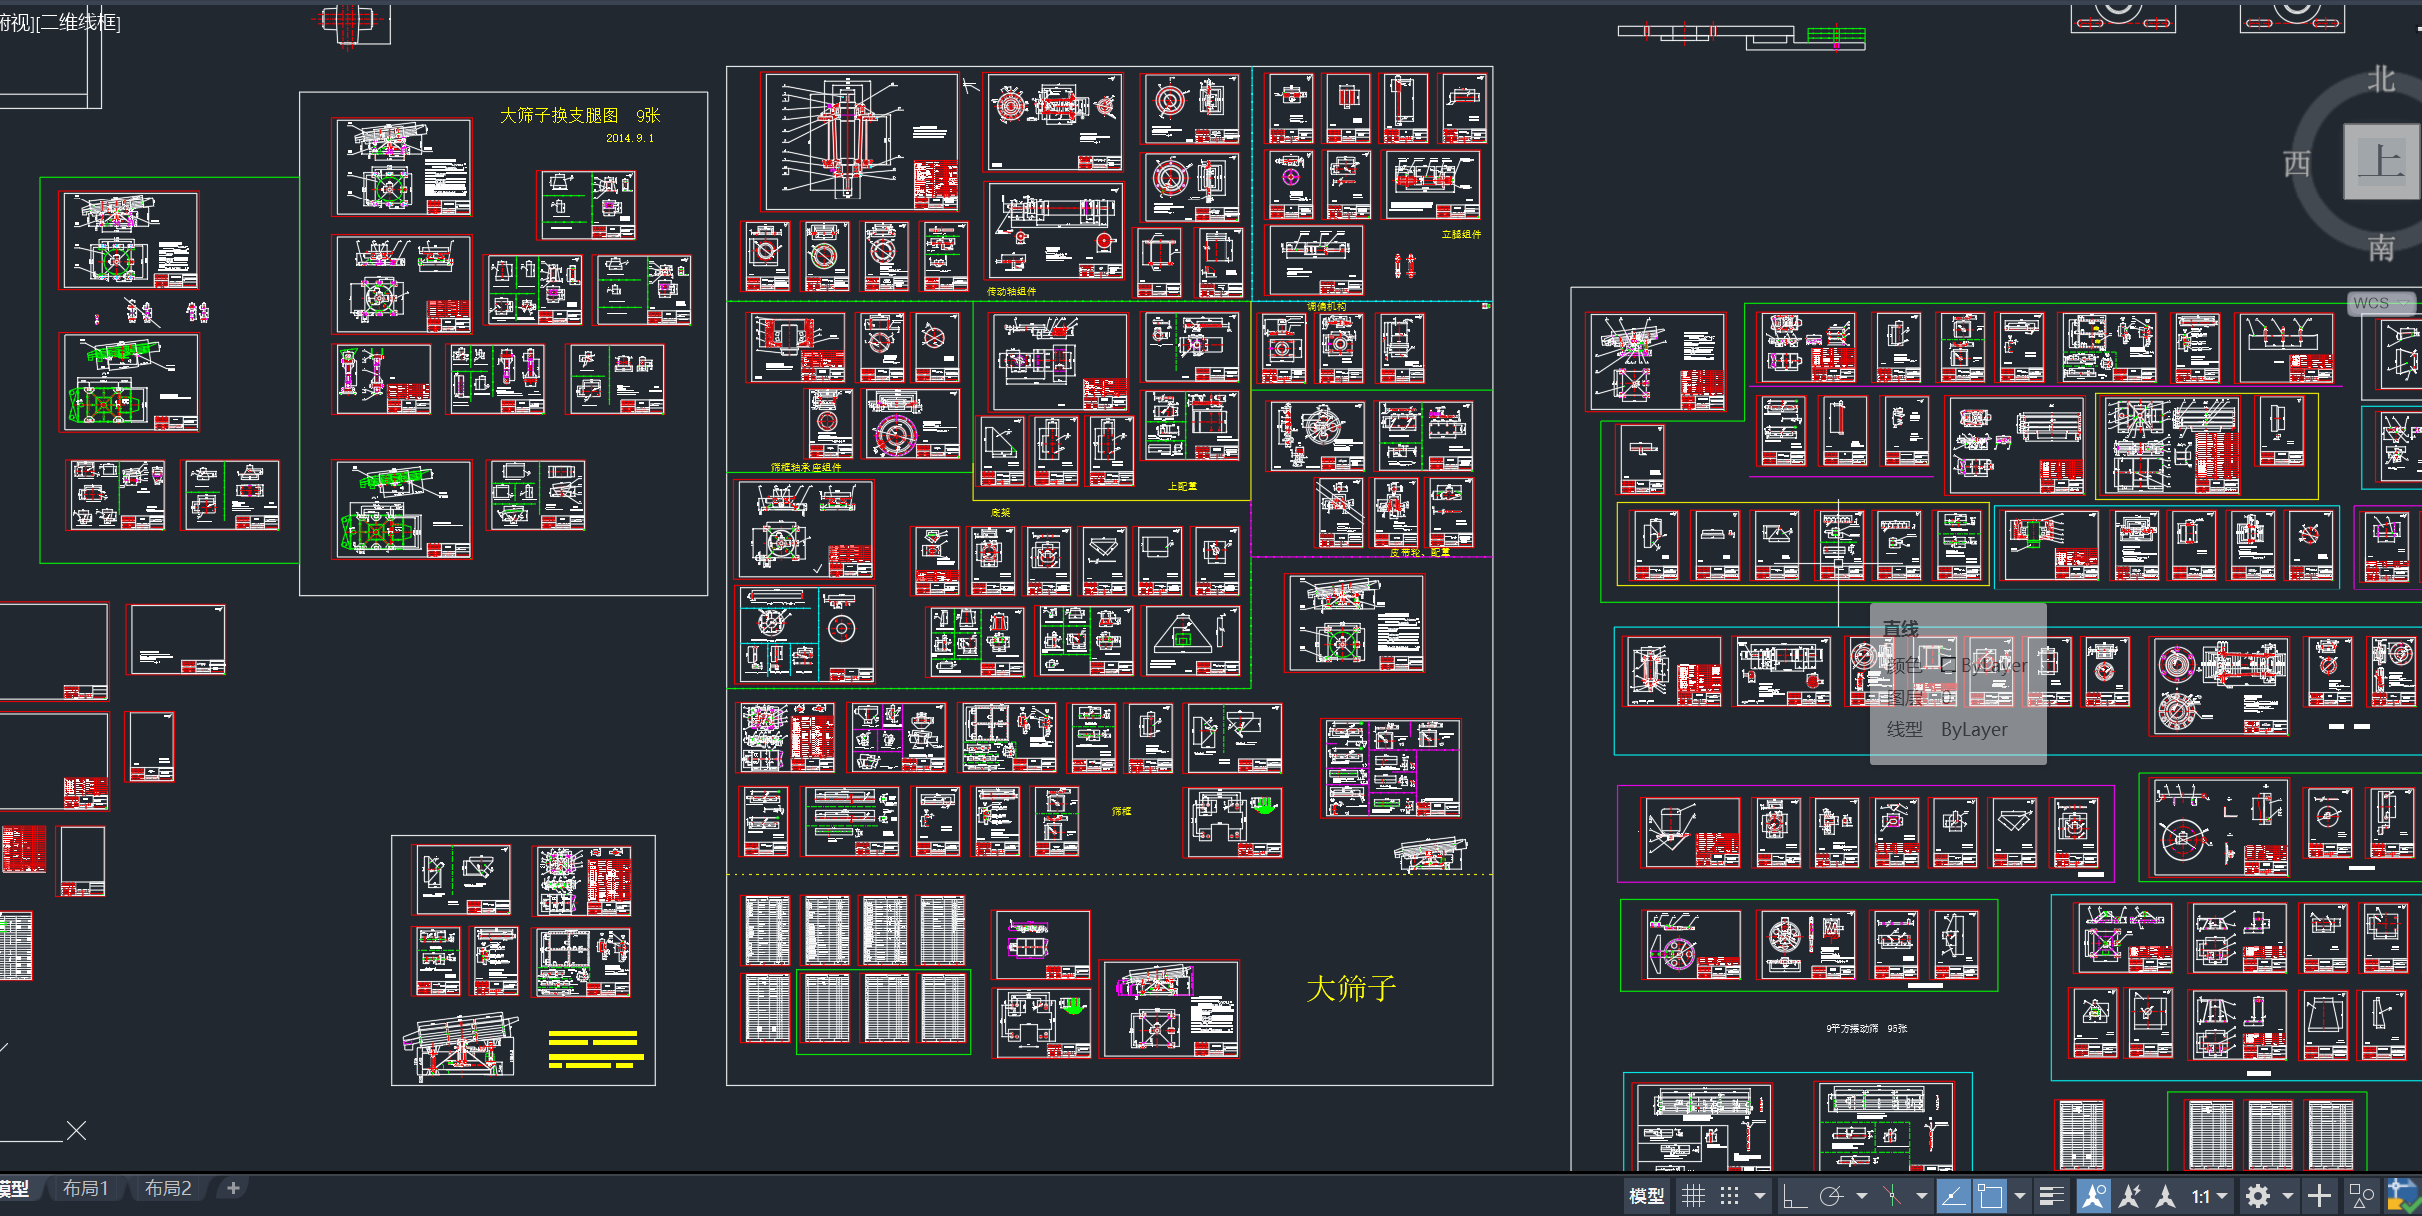Add a new layout with plus tab

(233, 1188)
